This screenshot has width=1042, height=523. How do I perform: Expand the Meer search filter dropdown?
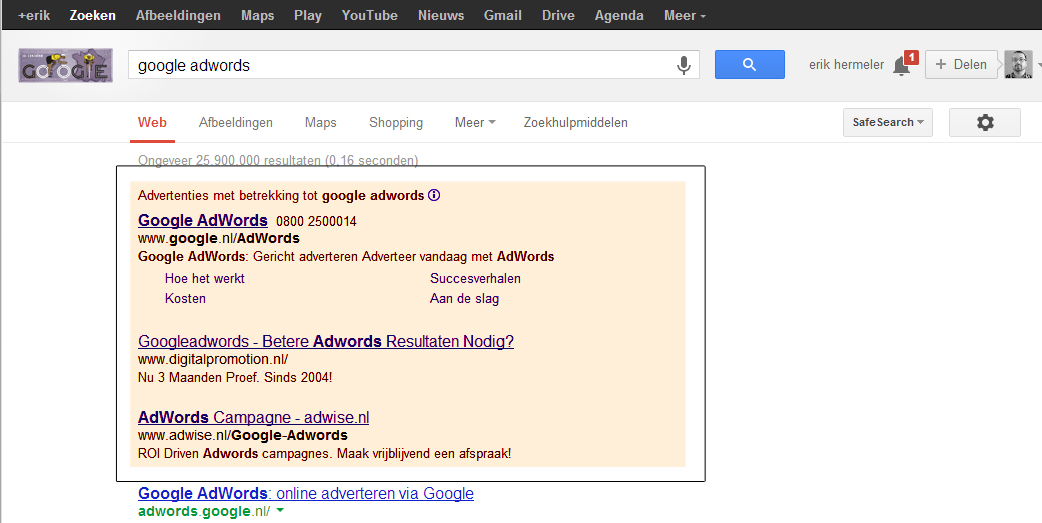(x=475, y=122)
